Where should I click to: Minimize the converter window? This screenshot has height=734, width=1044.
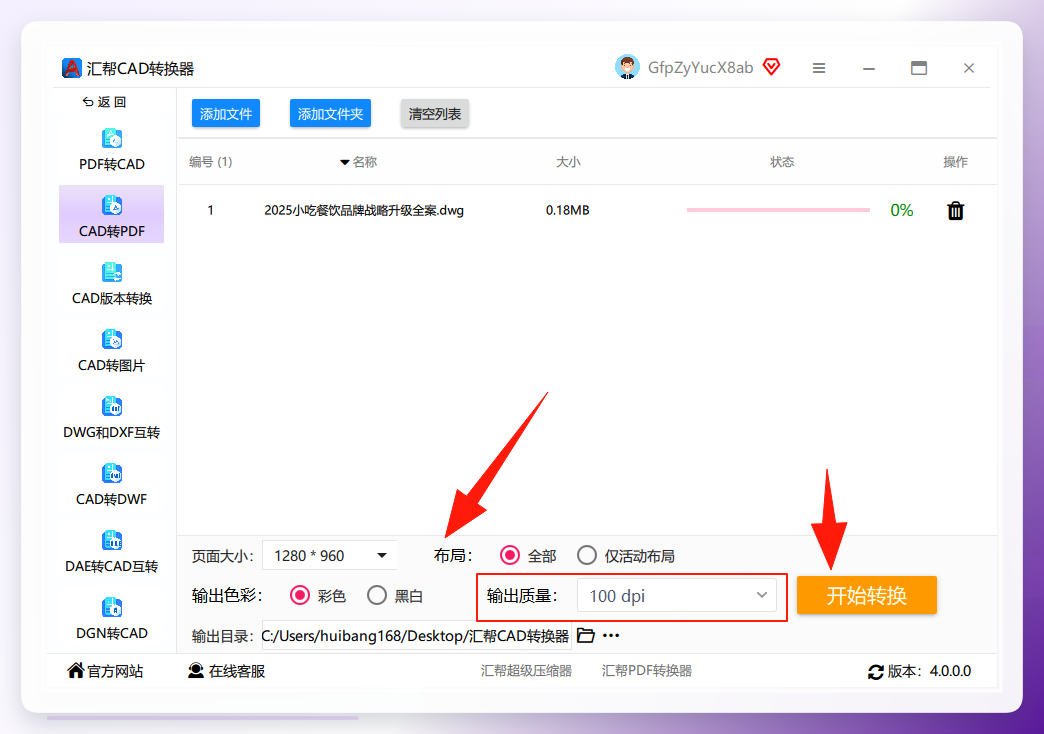[869, 68]
